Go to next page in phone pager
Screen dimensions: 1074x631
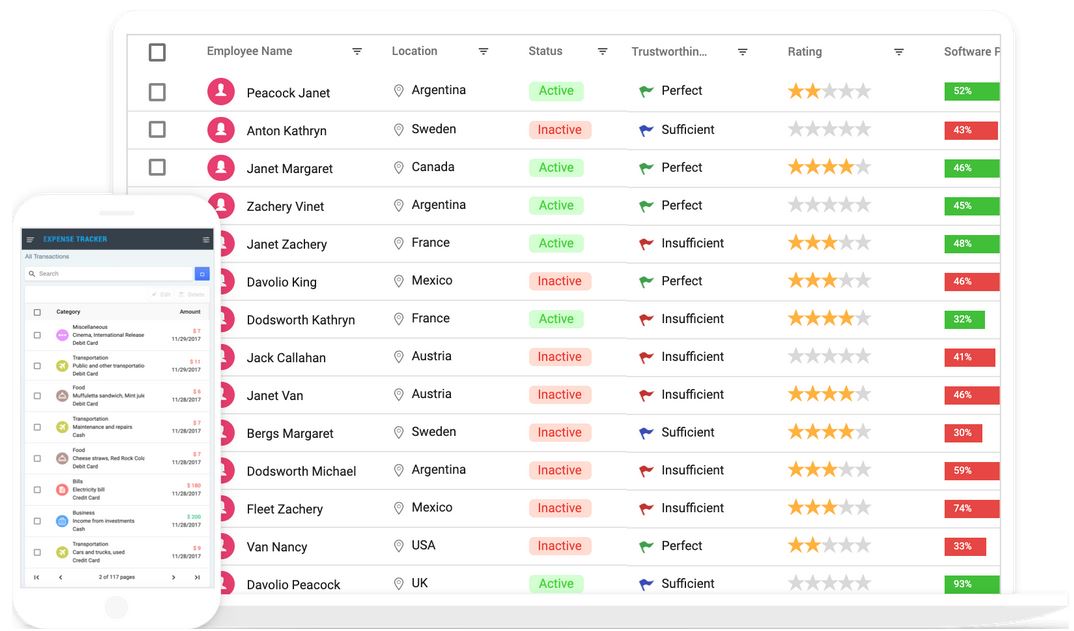(x=173, y=578)
